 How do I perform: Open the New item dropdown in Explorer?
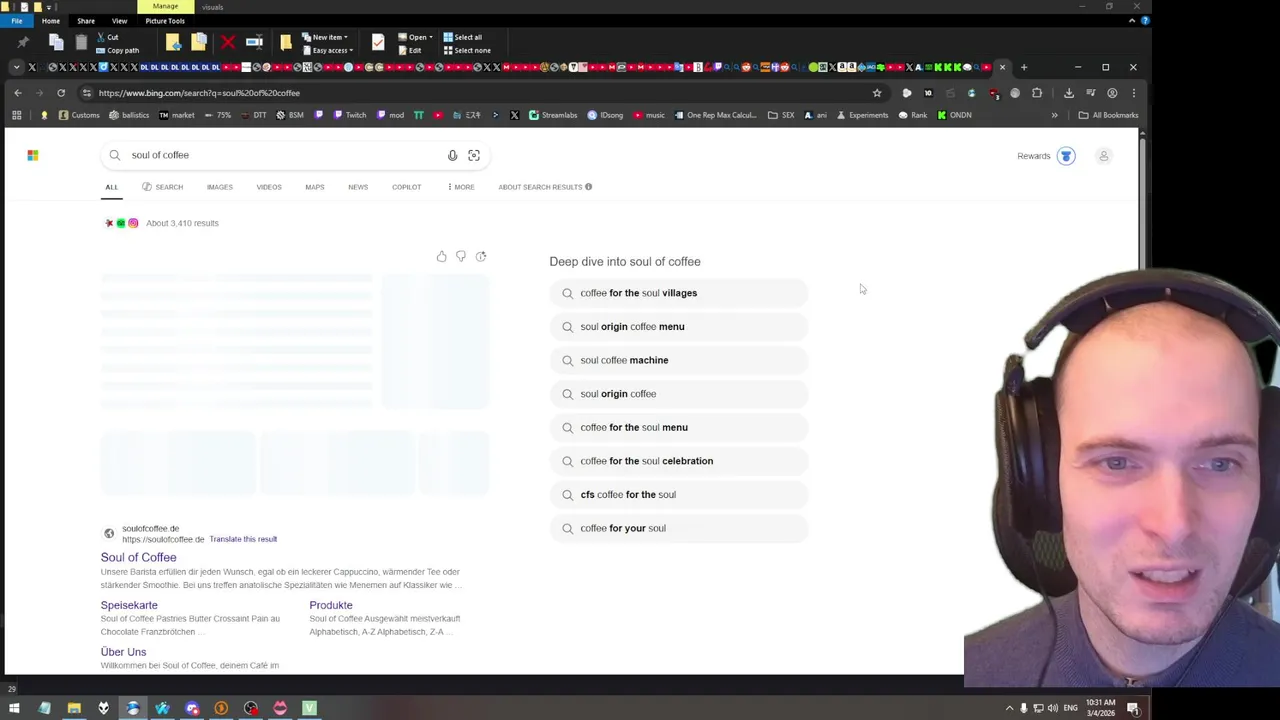(325, 37)
